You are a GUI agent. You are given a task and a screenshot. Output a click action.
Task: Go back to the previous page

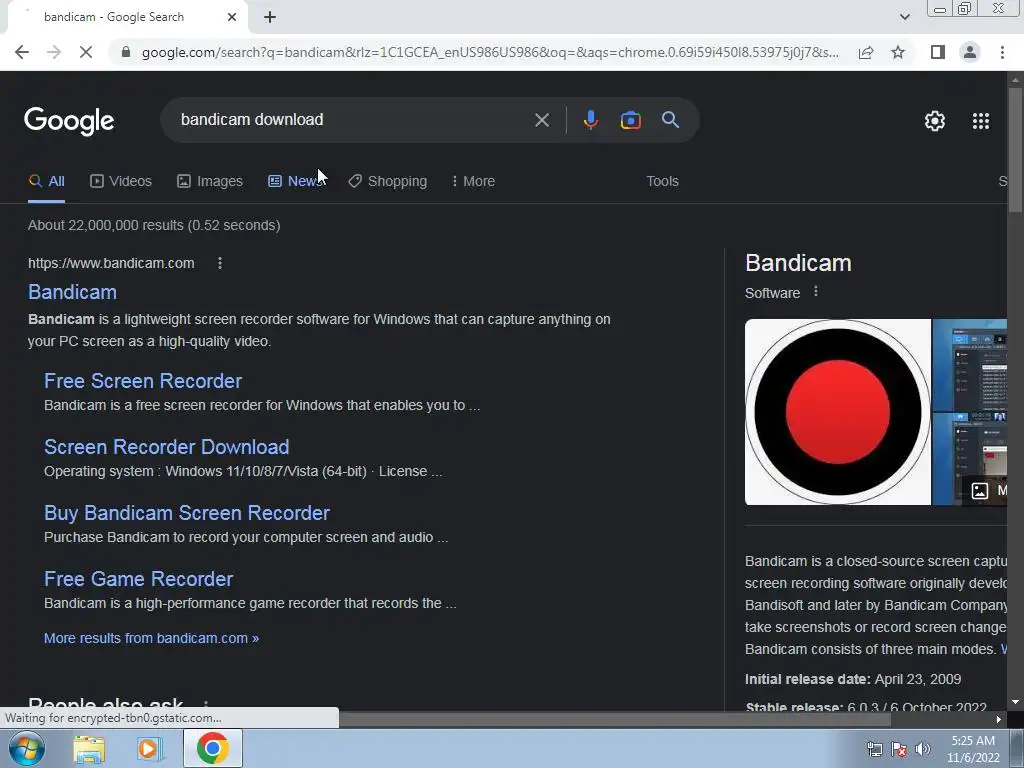tap(22, 52)
